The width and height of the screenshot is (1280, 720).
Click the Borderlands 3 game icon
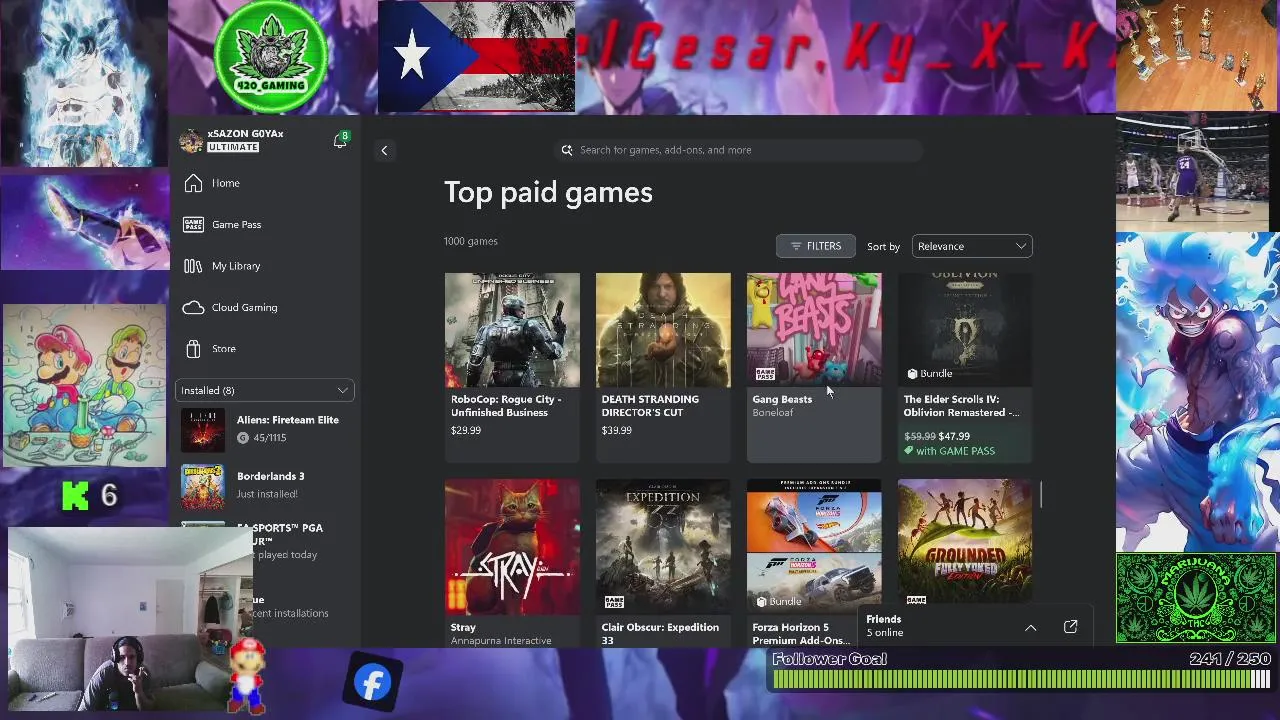203,486
